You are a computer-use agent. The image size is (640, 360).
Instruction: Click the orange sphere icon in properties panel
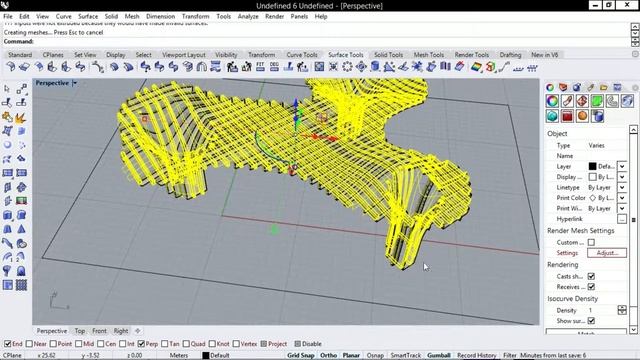582,116
